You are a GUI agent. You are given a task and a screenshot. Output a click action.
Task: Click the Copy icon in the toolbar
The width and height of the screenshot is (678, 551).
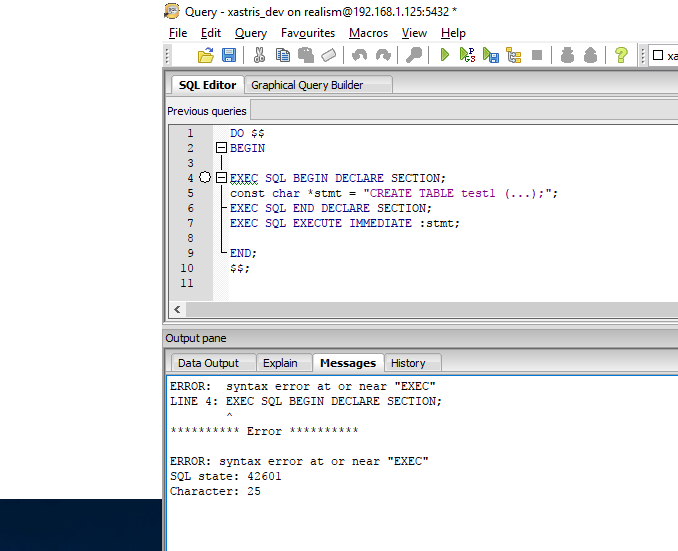(x=282, y=56)
